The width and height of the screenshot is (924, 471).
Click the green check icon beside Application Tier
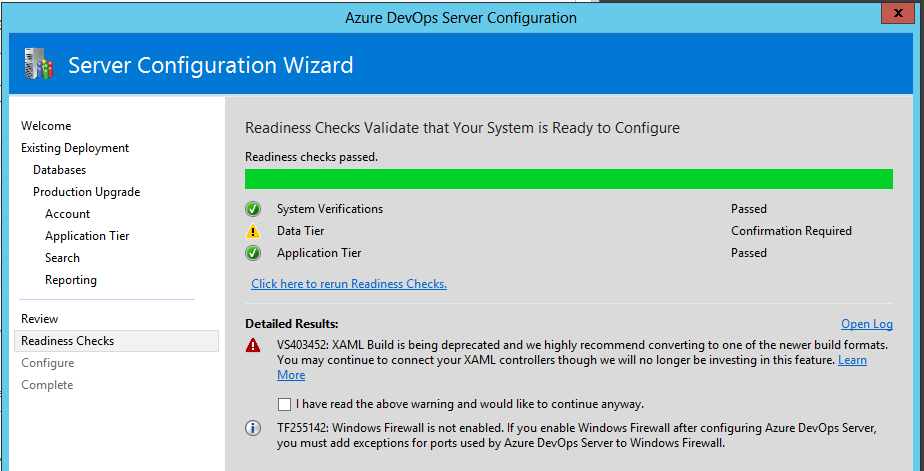[253, 253]
